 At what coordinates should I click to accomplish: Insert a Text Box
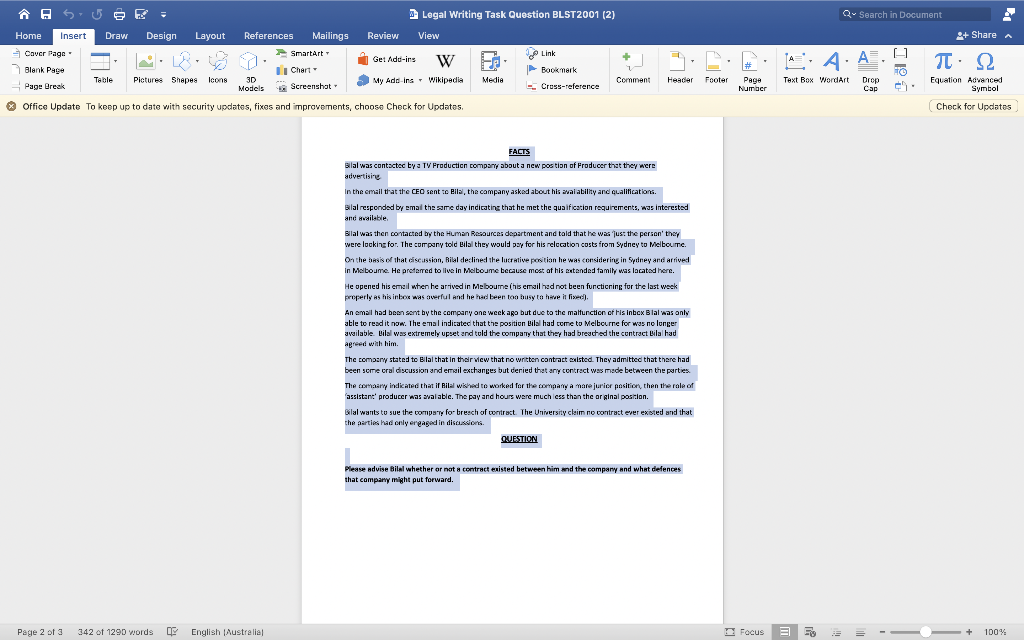point(798,67)
